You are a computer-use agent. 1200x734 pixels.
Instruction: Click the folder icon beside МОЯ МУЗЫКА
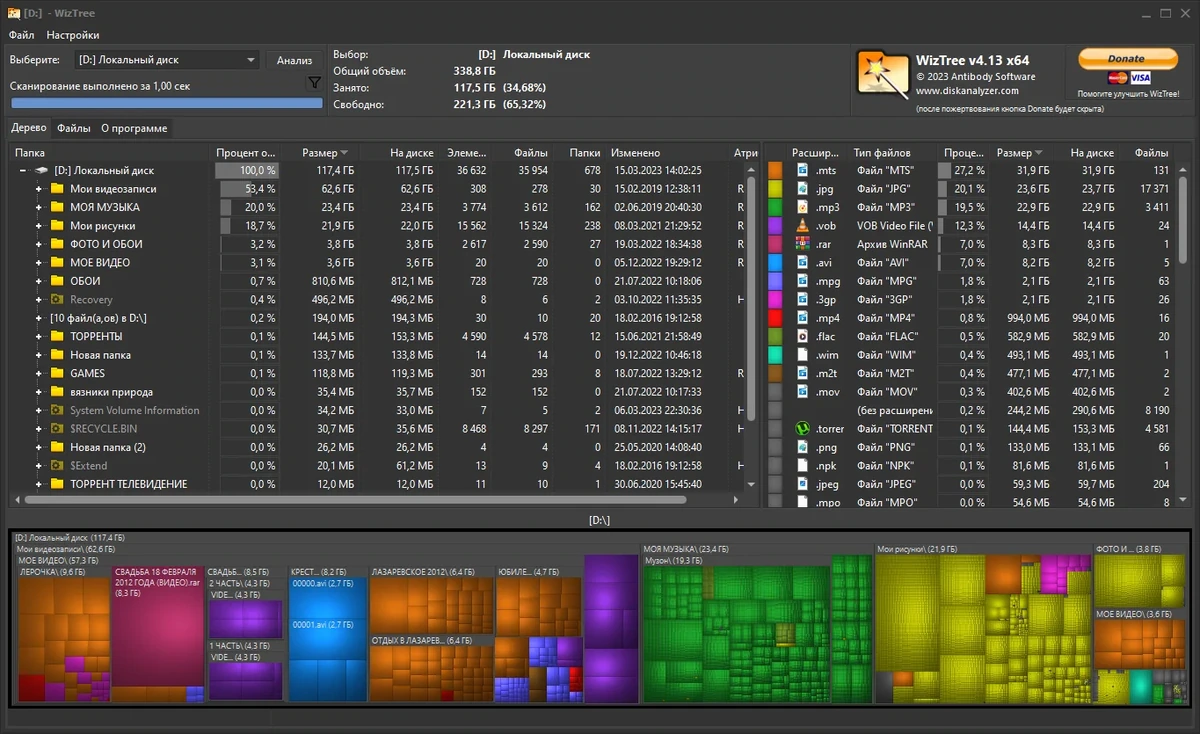pos(57,207)
